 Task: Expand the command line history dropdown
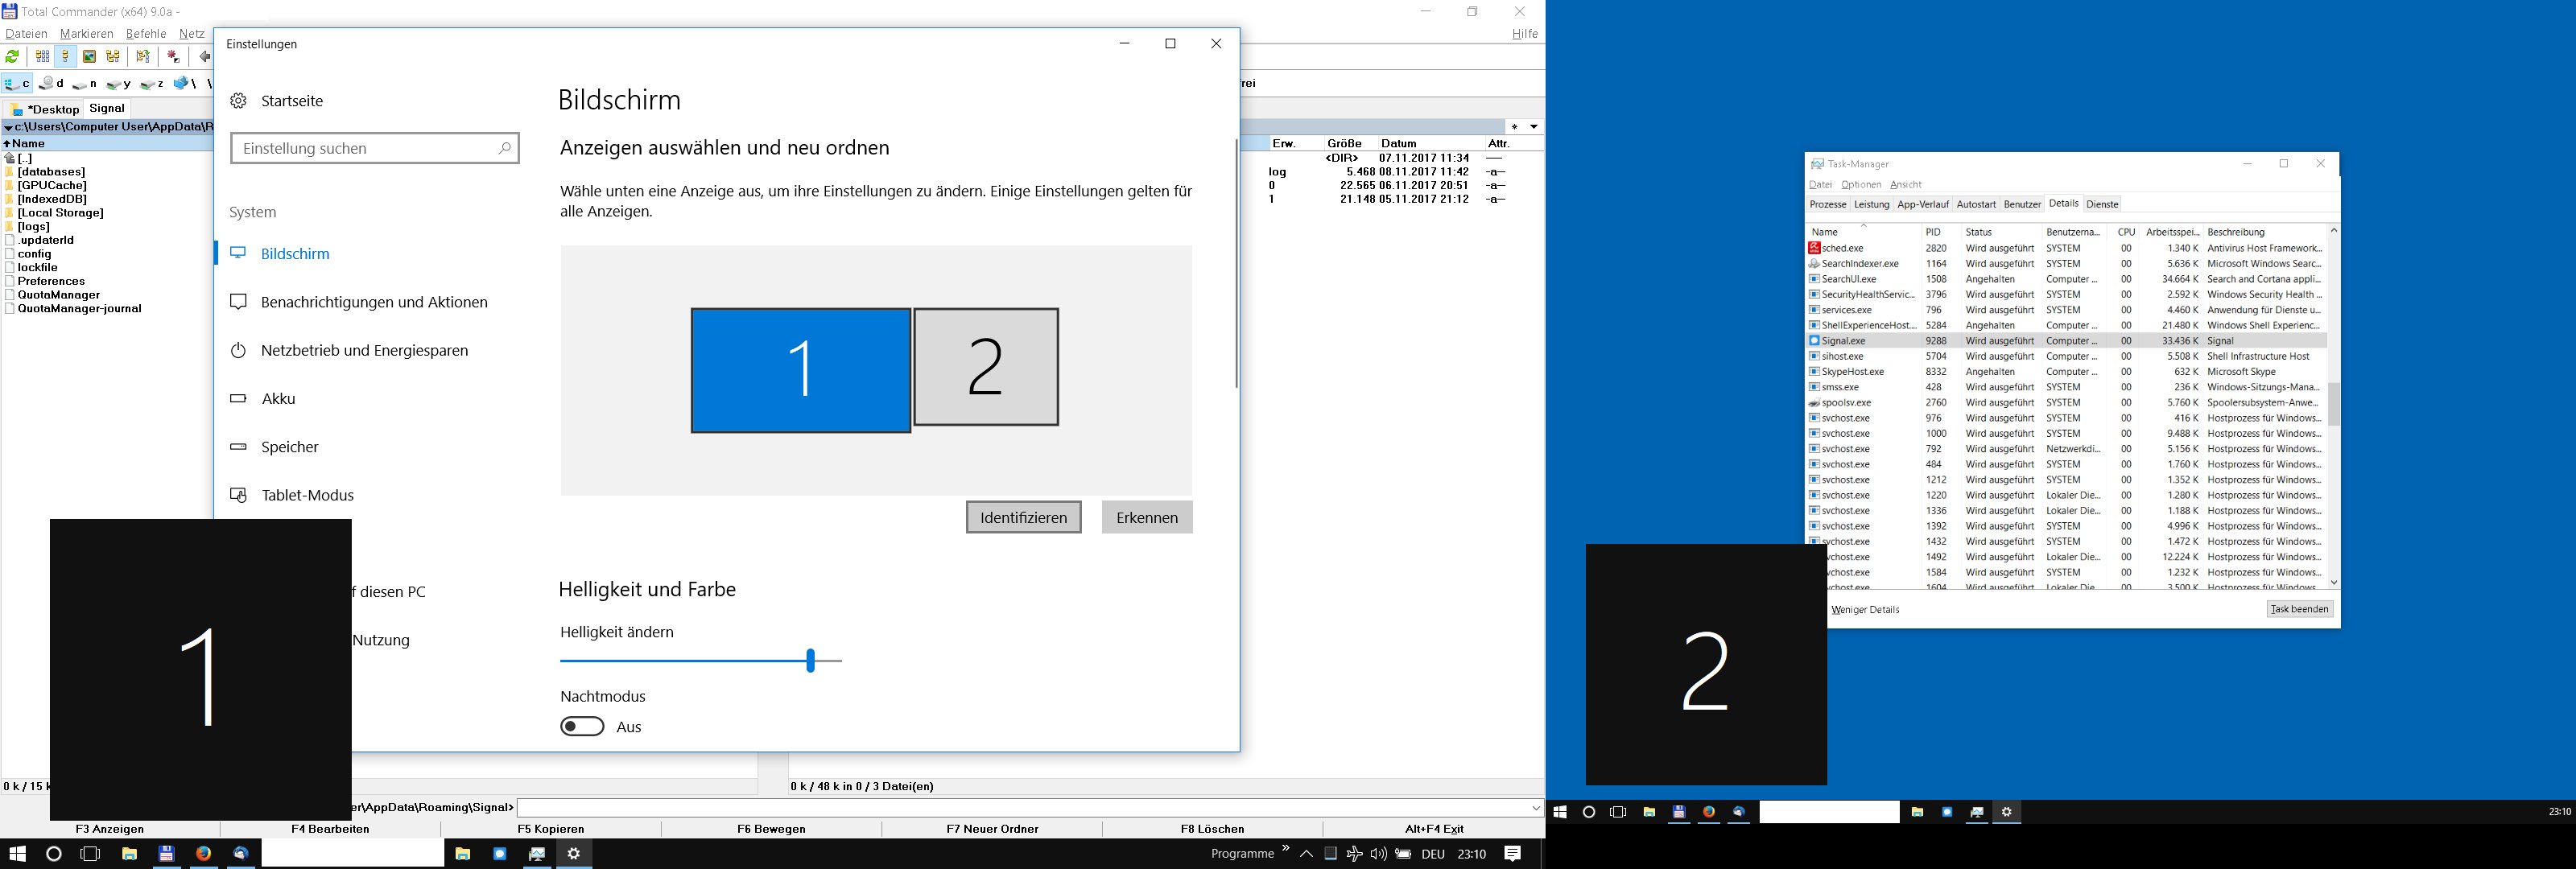click(x=1536, y=808)
